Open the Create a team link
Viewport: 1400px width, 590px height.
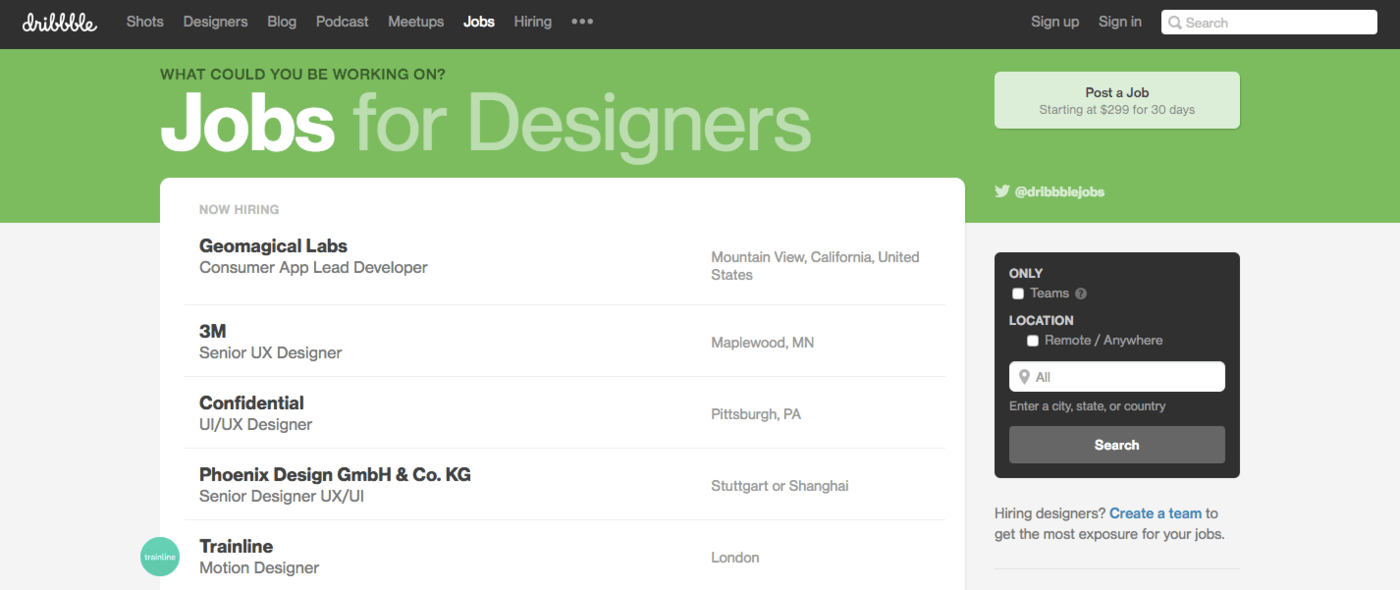coord(1155,513)
